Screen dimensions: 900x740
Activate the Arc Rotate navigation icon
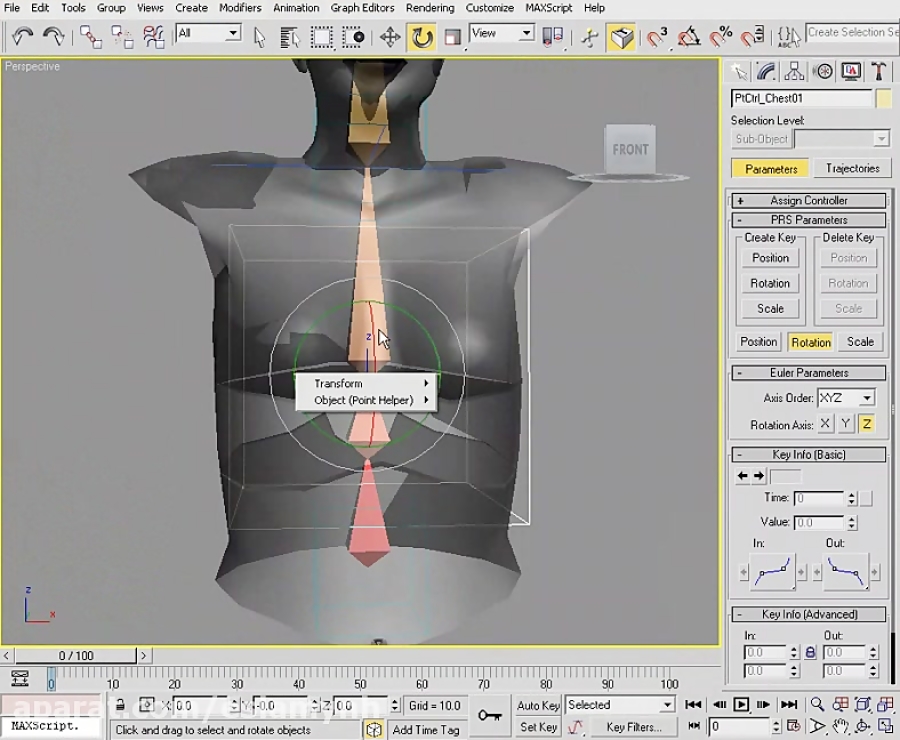865,727
